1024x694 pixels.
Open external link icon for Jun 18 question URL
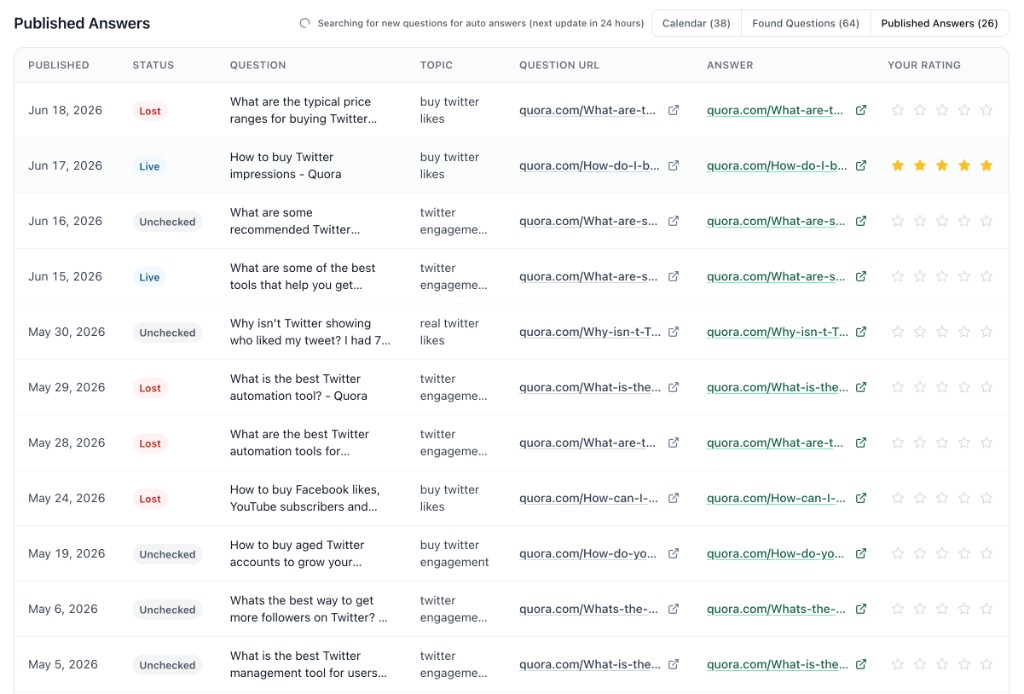pos(673,110)
